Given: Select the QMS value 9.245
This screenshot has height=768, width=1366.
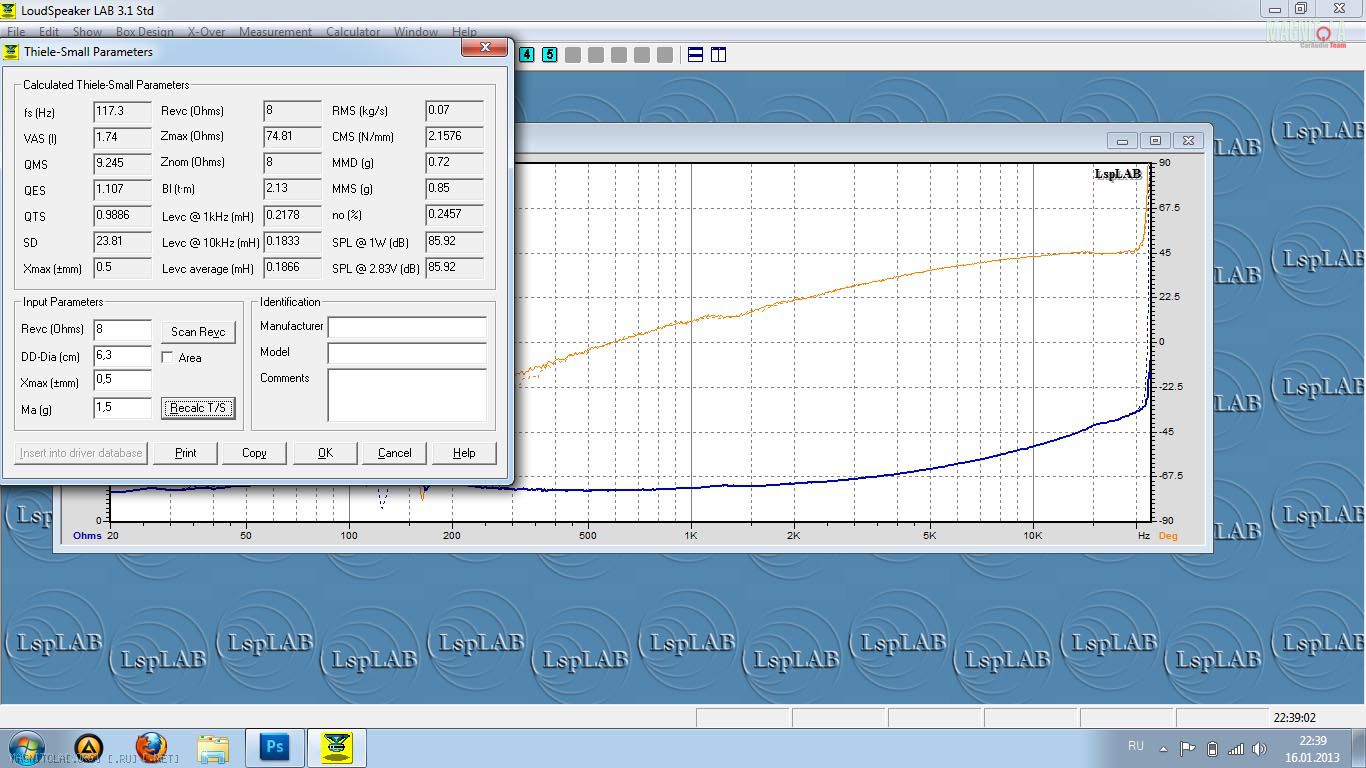Looking at the screenshot, I should (122, 163).
